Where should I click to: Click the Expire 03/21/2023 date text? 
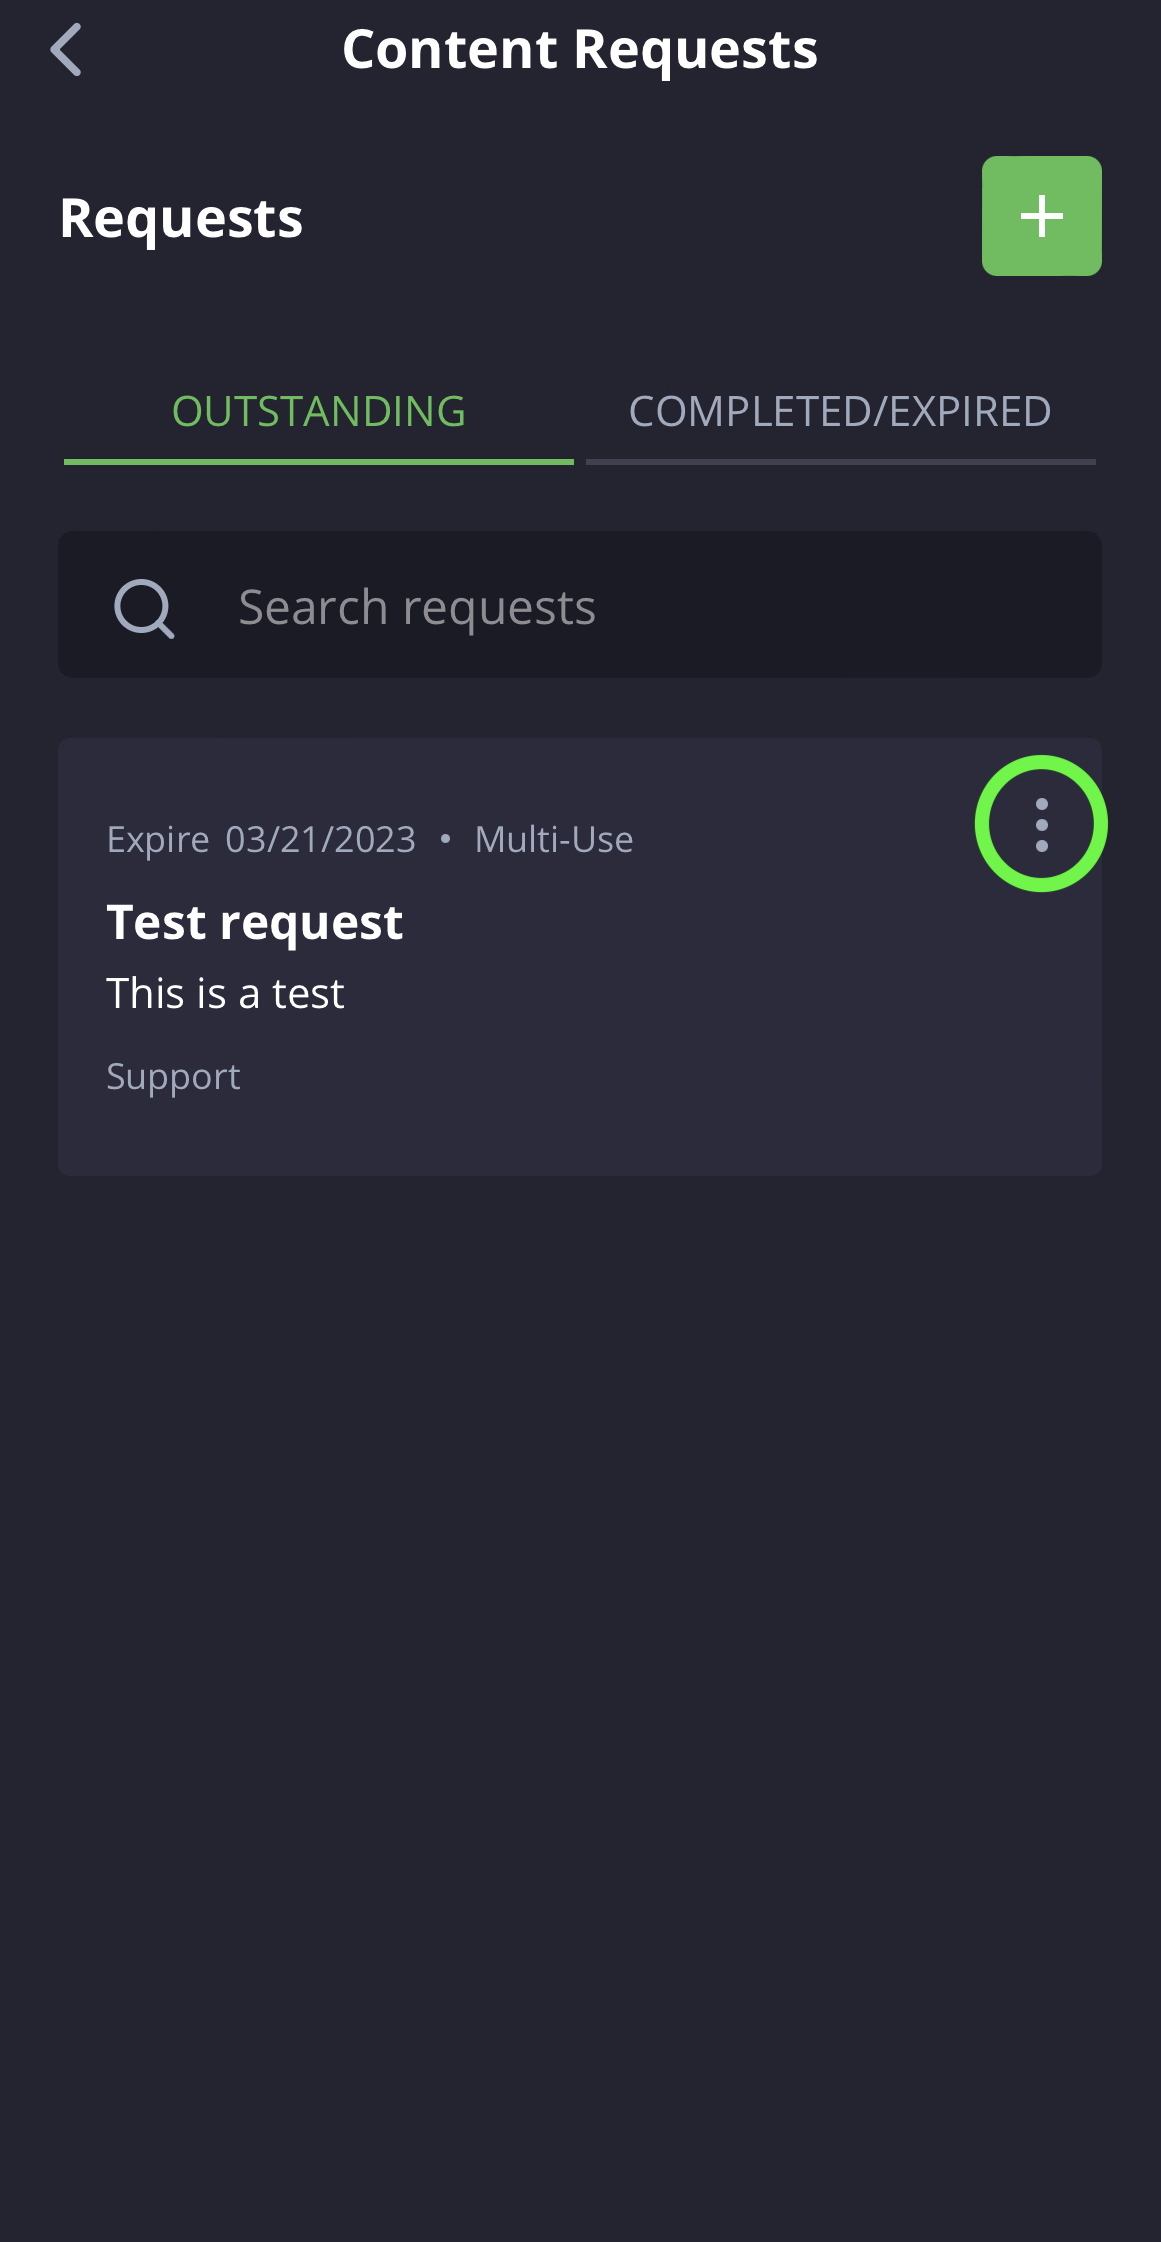[x=261, y=840]
